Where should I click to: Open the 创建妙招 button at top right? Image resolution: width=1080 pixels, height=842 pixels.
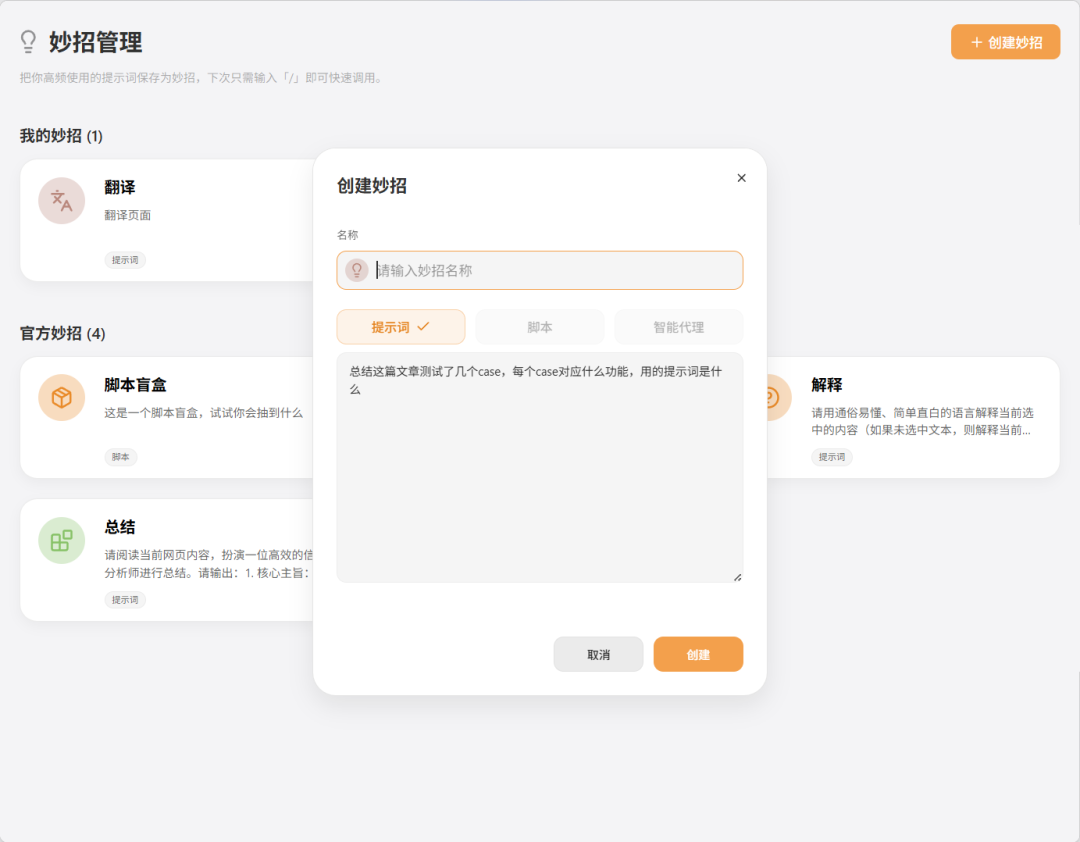(1005, 42)
